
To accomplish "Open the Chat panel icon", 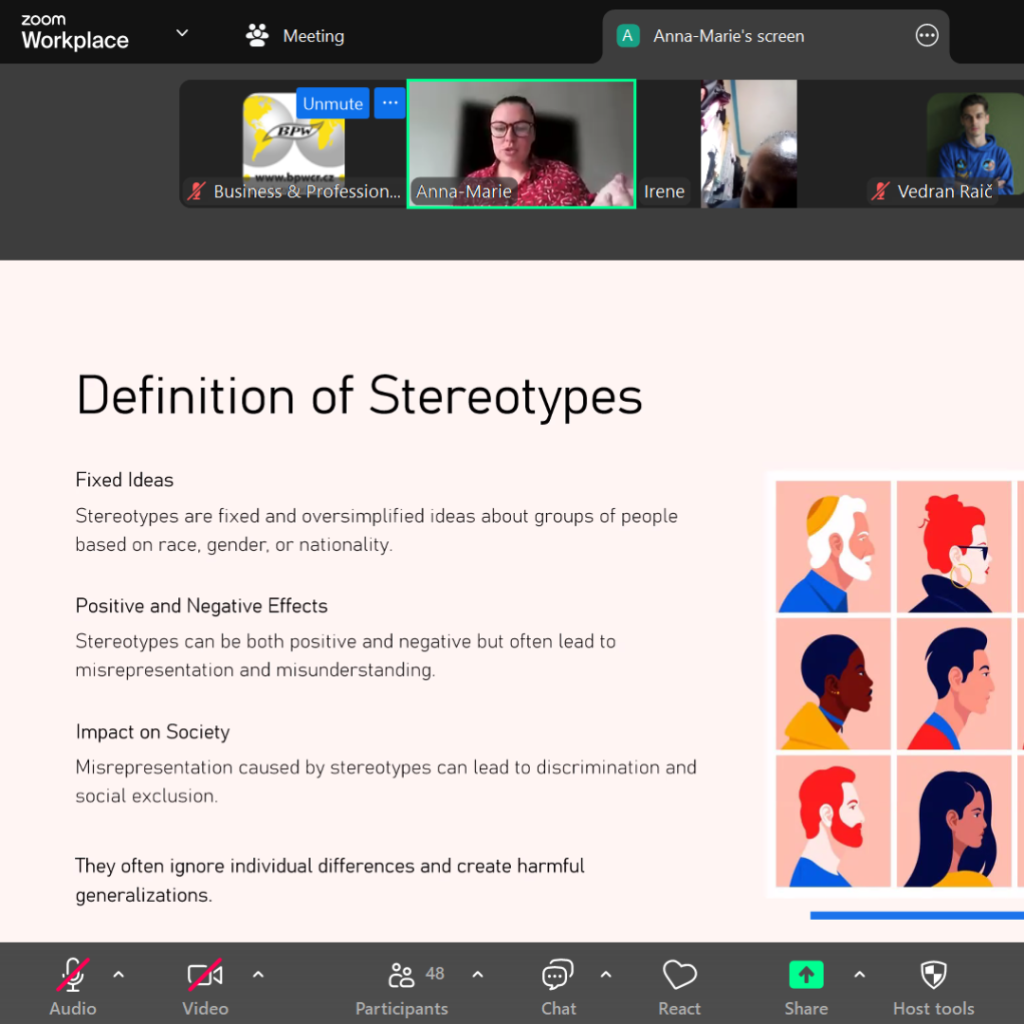I will pyautogui.click(x=557, y=975).
